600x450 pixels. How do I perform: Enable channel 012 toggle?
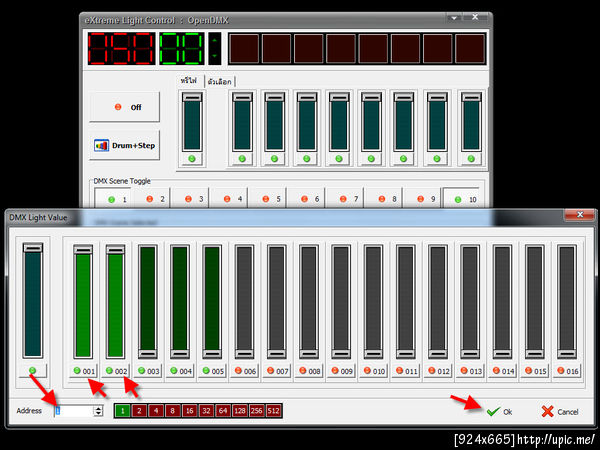tap(438, 371)
